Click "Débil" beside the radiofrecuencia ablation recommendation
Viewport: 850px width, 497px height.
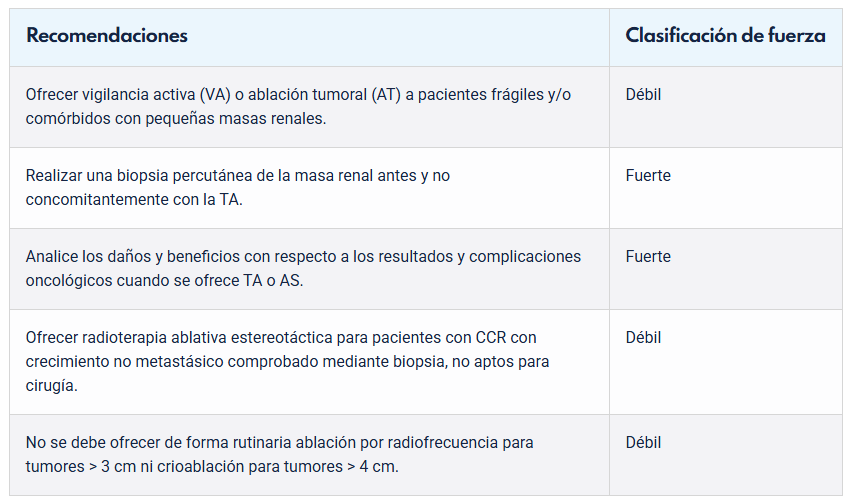643,443
